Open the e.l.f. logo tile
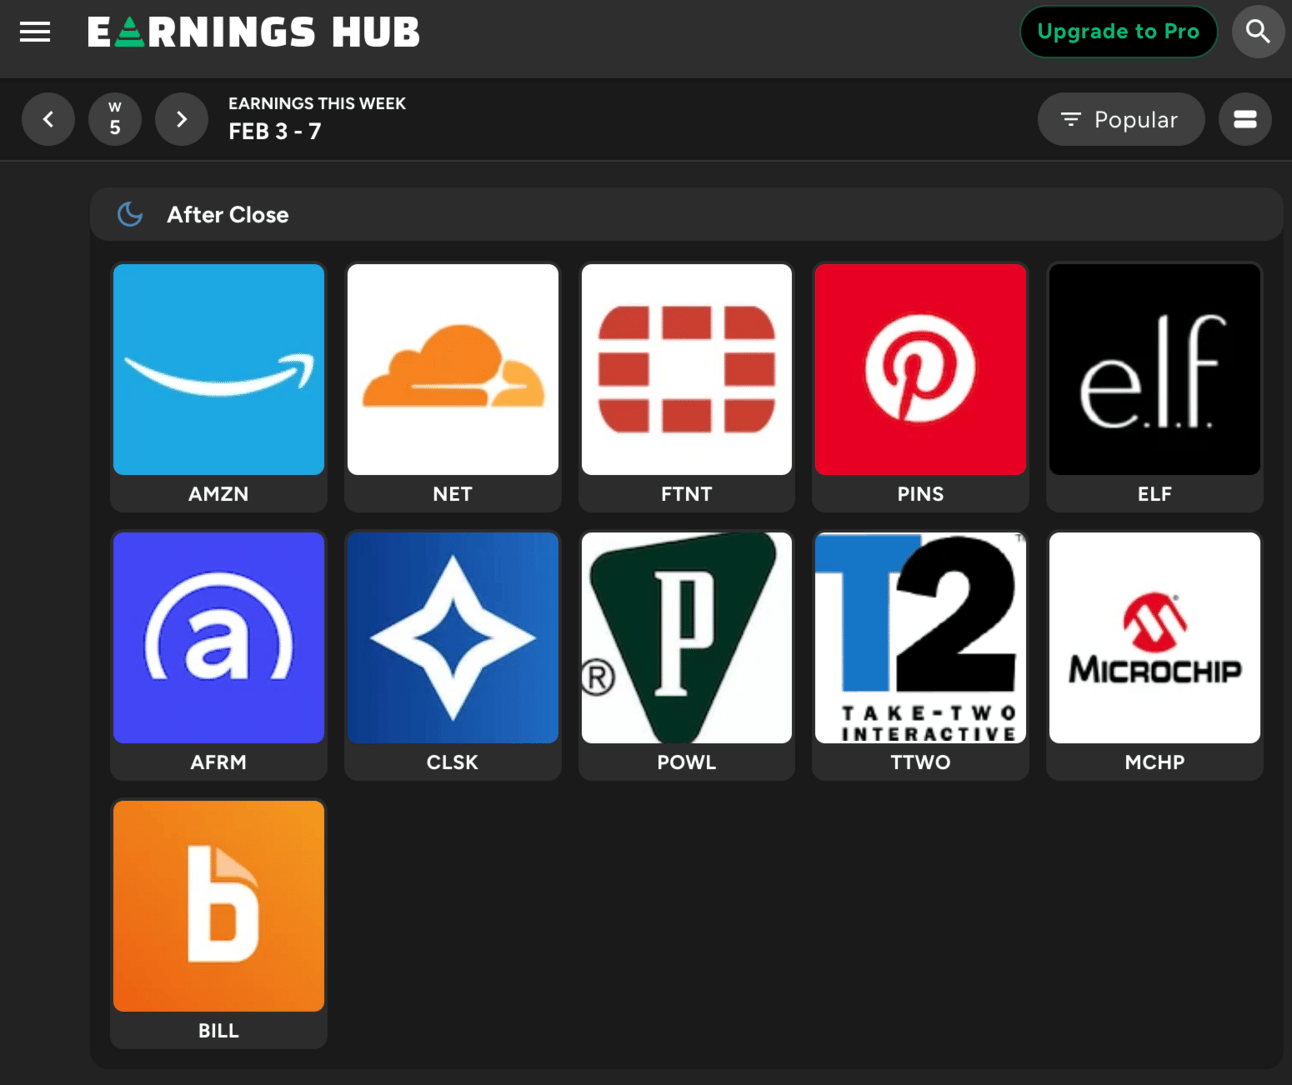1292x1085 pixels. pos(1155,369)
